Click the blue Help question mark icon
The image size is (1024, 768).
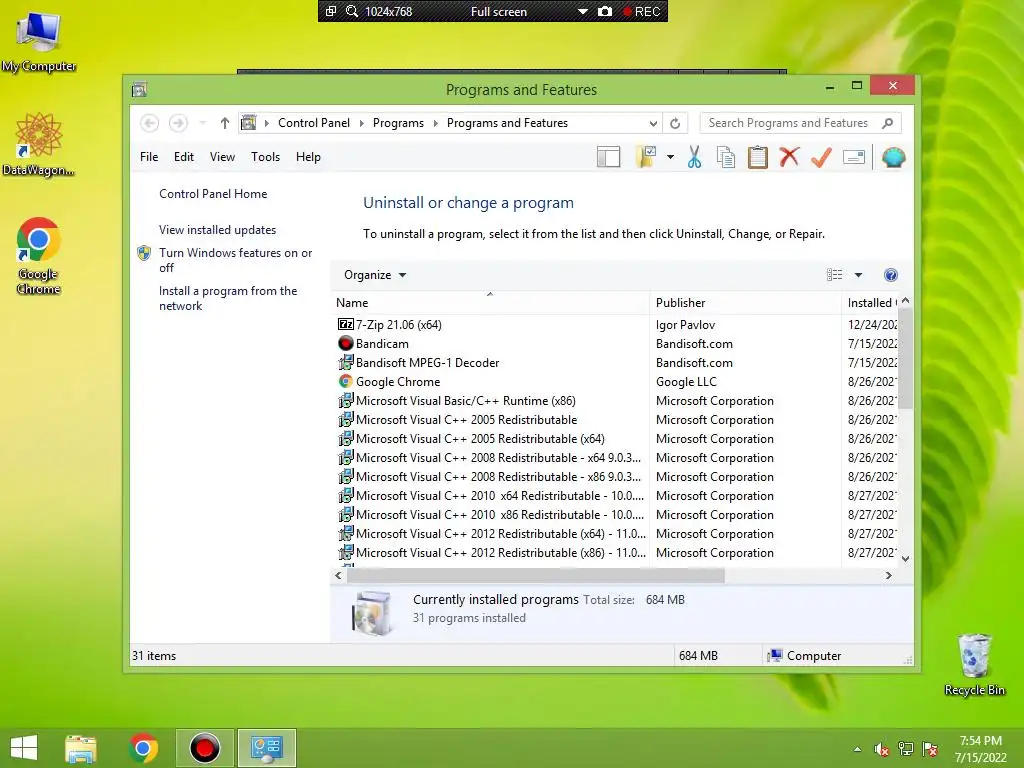891,275
